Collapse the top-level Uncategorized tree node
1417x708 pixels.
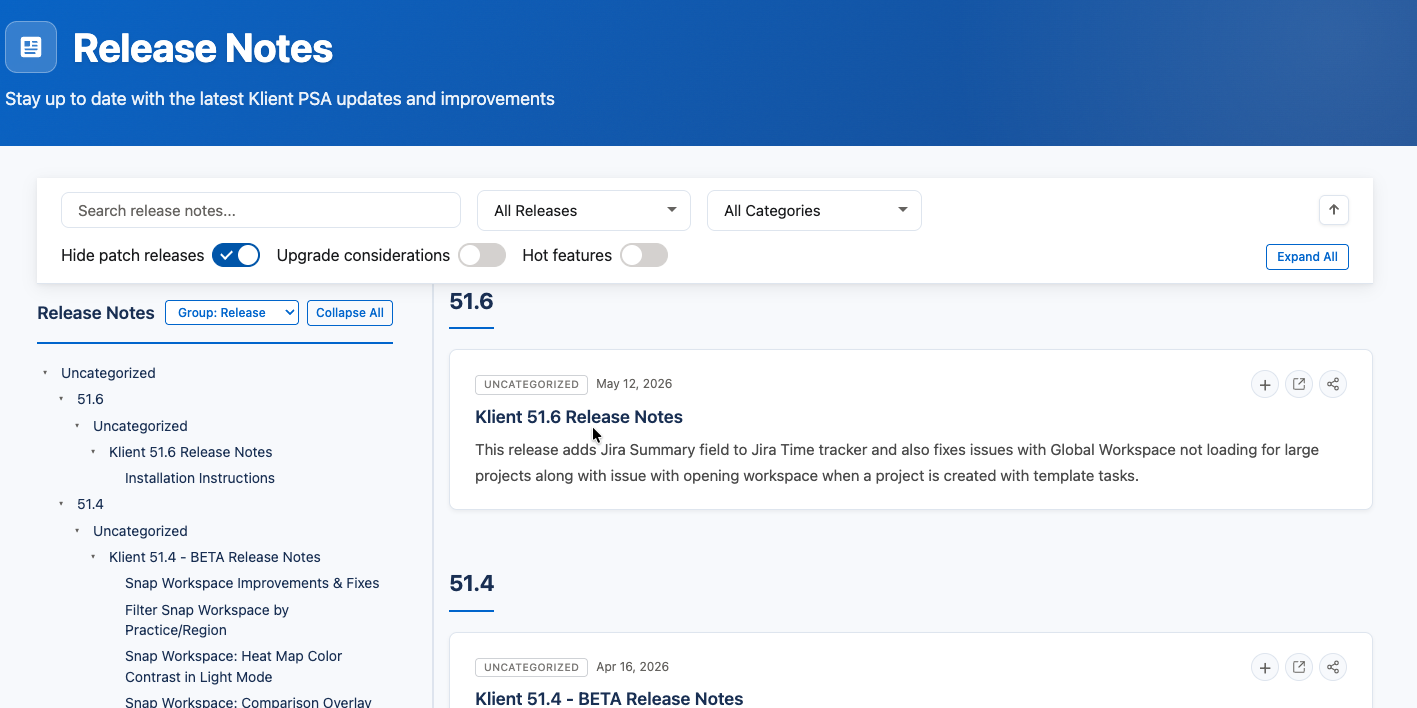45,373
